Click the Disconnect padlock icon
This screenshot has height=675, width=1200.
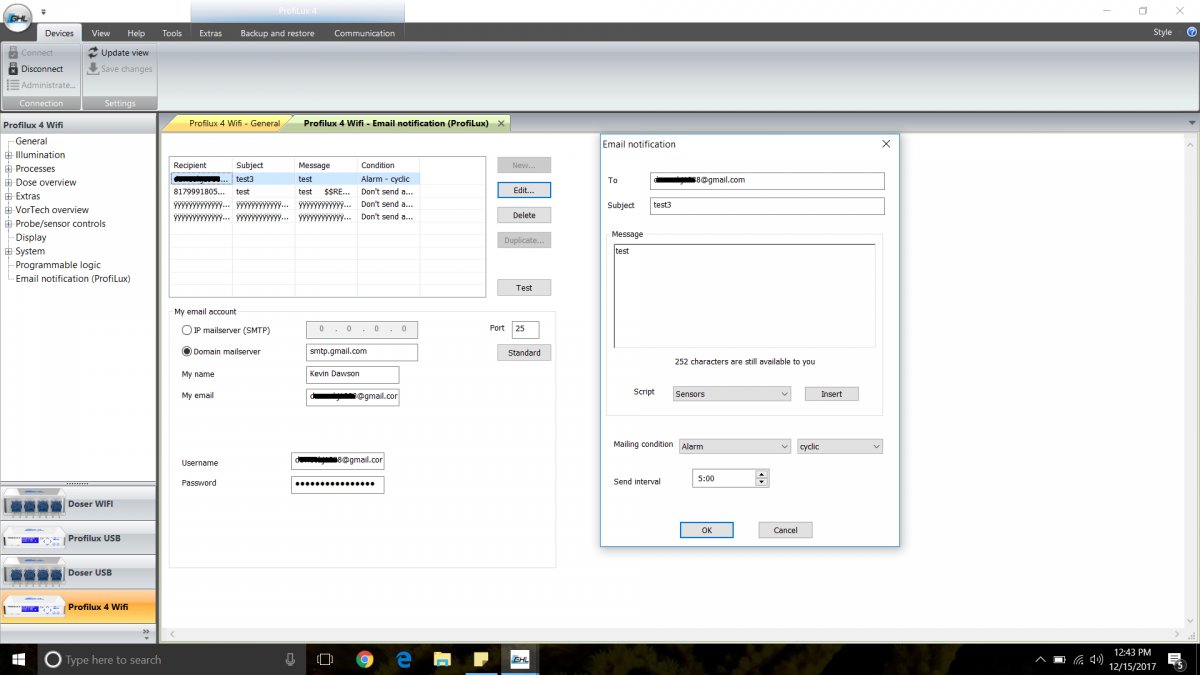[13, 69]
